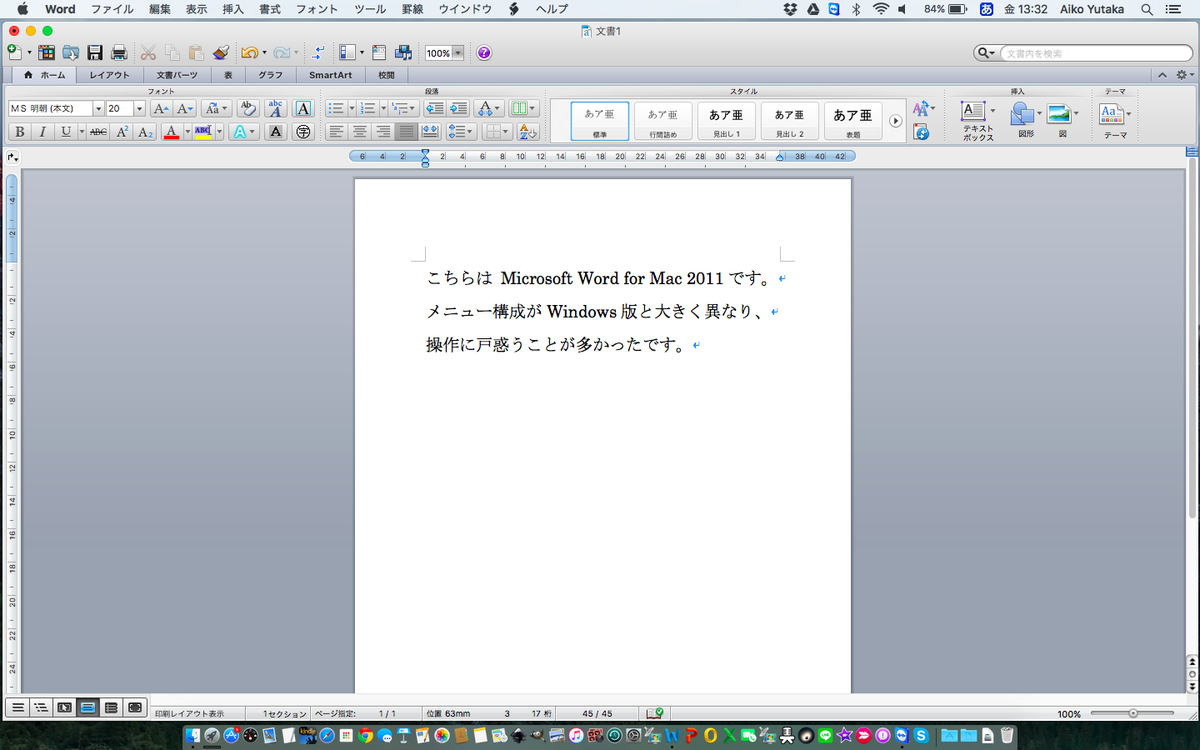This screenshot has height=750, width=1200.
Task: Set justify paragraph alignment
Action: 406,131
